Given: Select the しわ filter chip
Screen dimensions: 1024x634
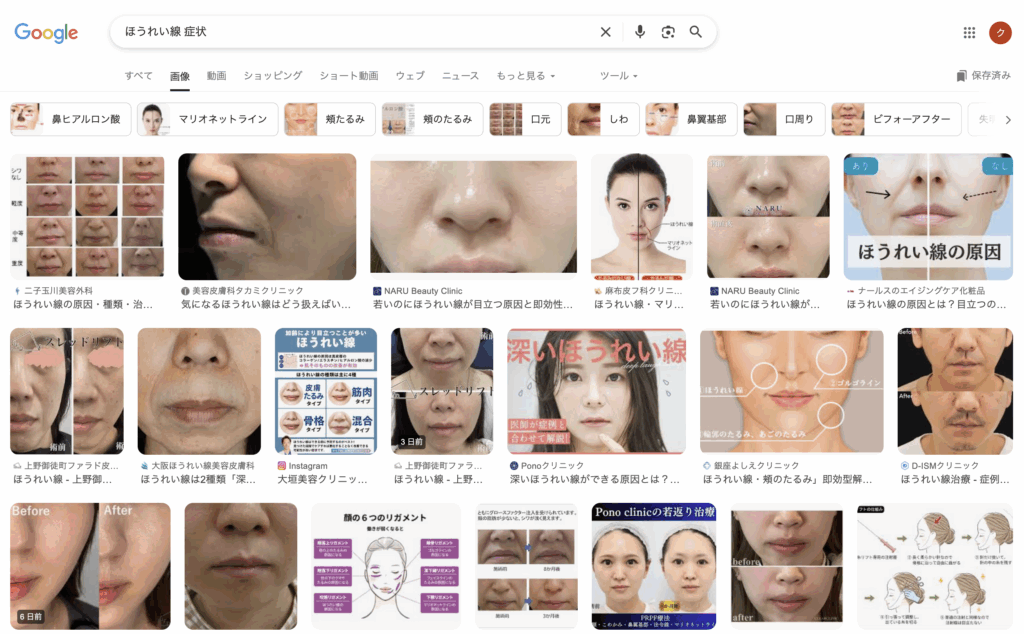Looking at the screenshot, I should coord(603,119).
